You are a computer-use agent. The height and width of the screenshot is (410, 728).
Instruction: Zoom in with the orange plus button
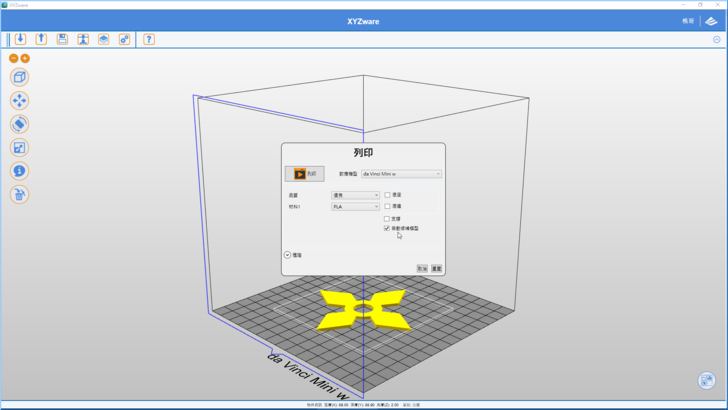25,59
